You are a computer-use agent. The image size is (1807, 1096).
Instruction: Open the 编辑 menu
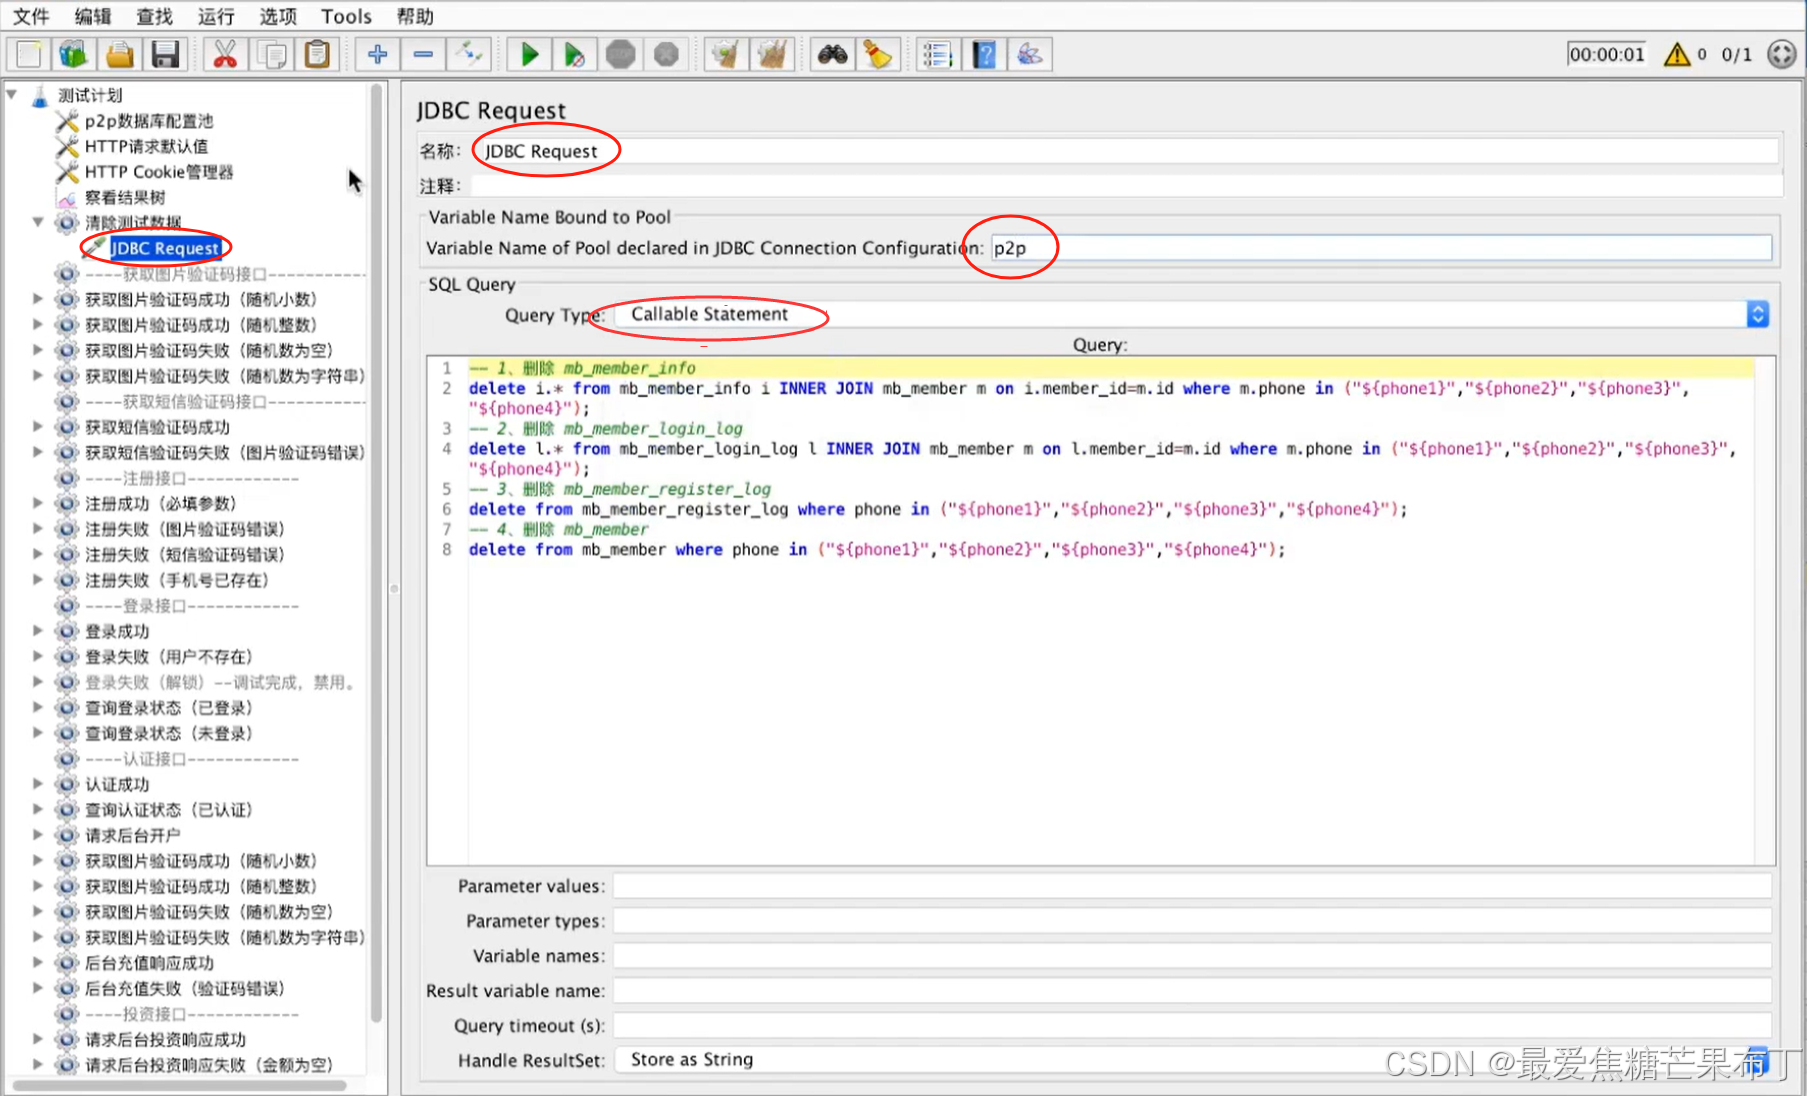93,16
